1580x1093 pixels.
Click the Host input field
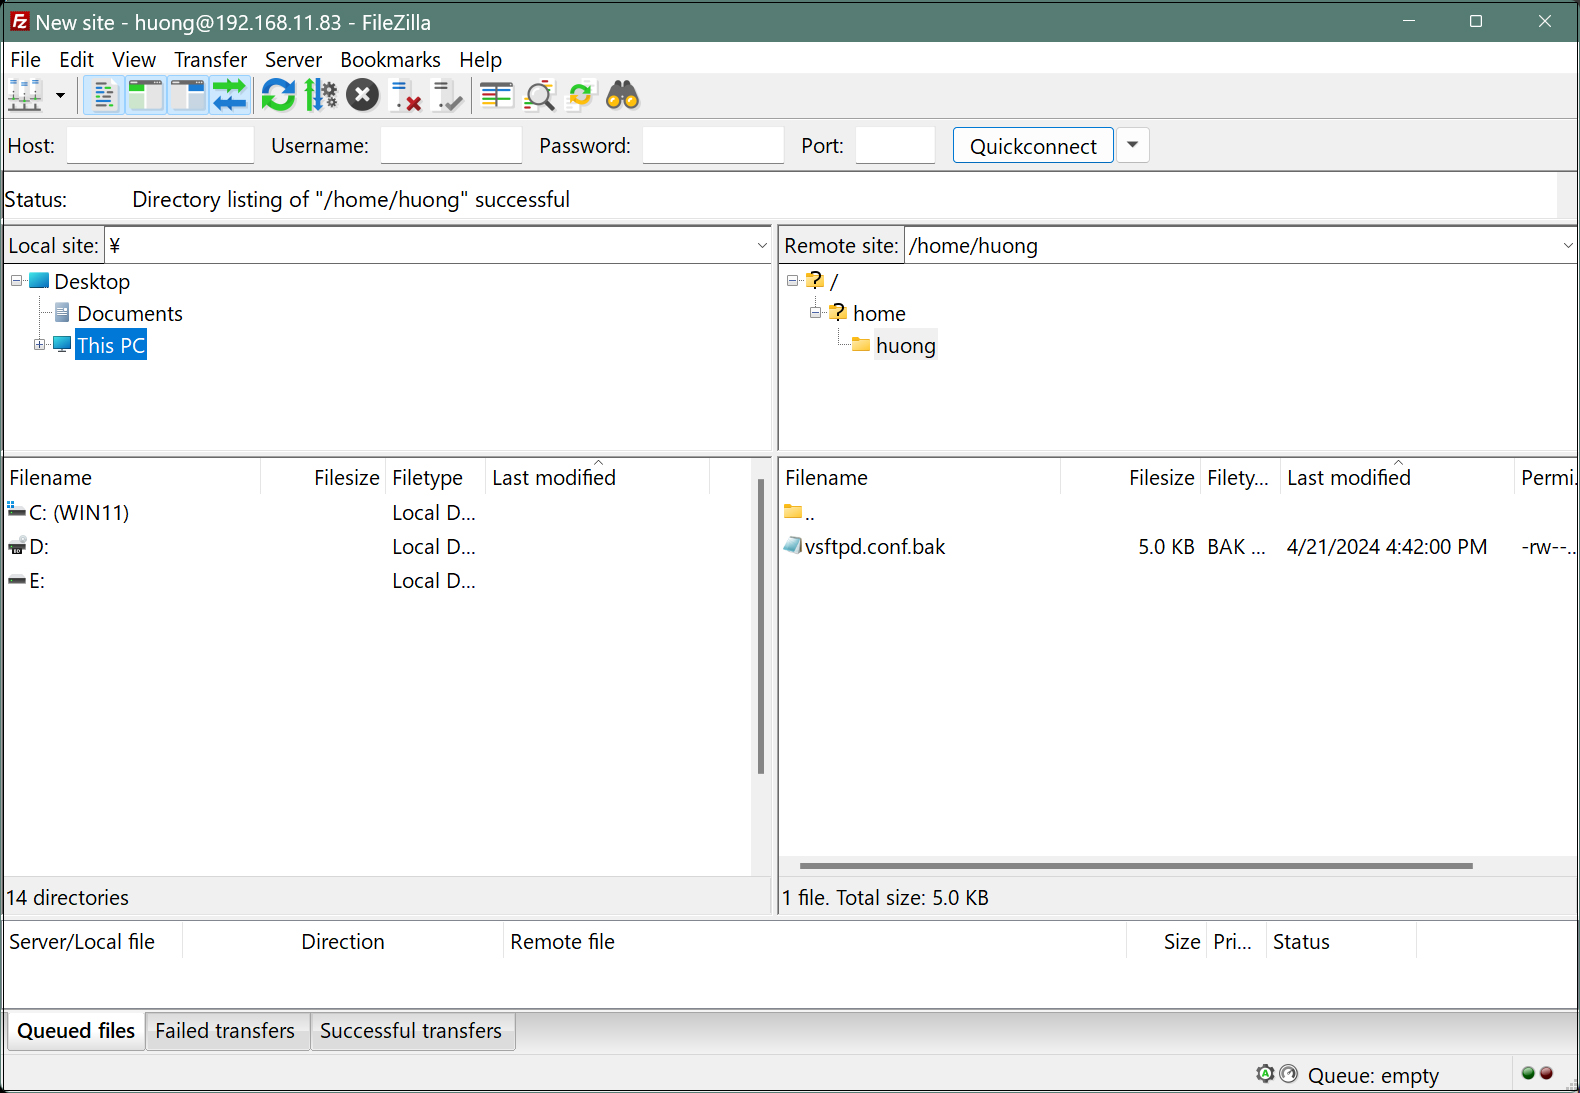160,146
